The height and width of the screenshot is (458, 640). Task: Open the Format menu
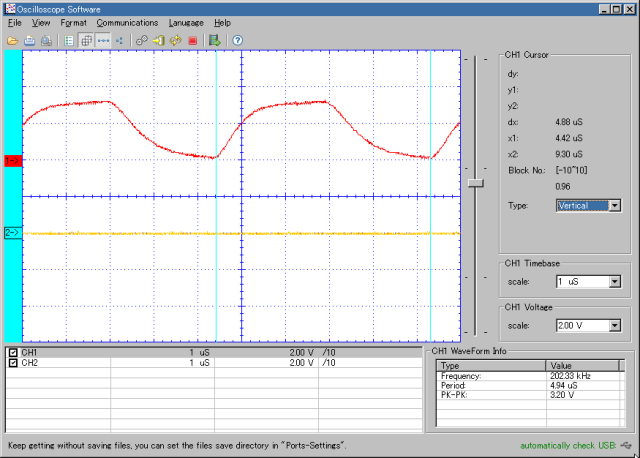73,23
